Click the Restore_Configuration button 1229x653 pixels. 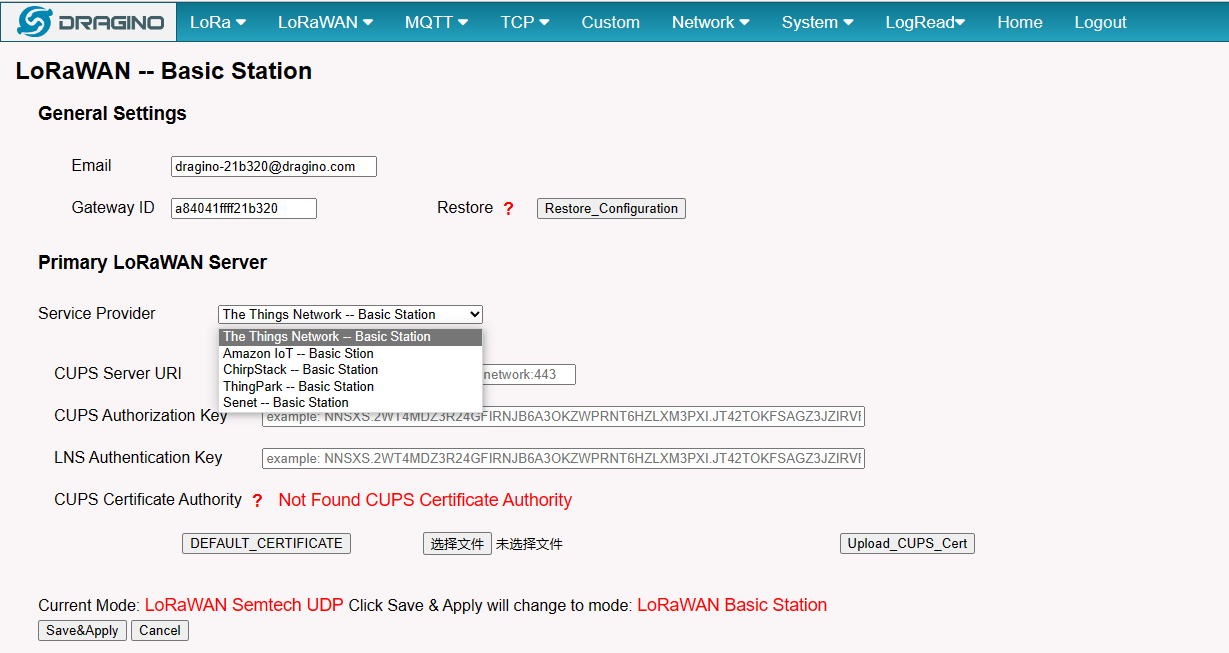pos(611,209)
